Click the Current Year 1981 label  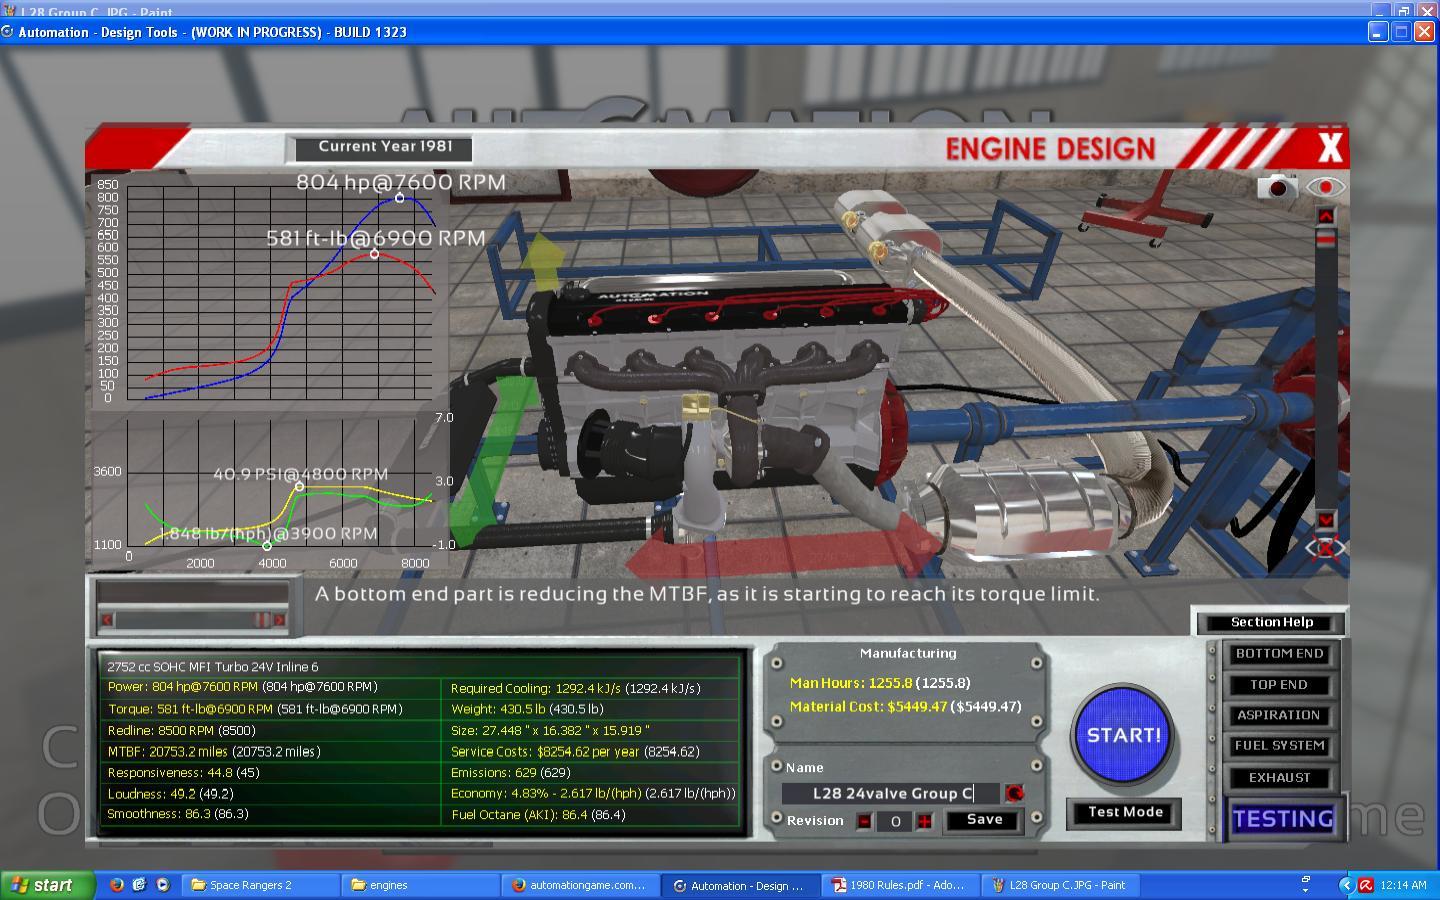(x=385, y=147)
